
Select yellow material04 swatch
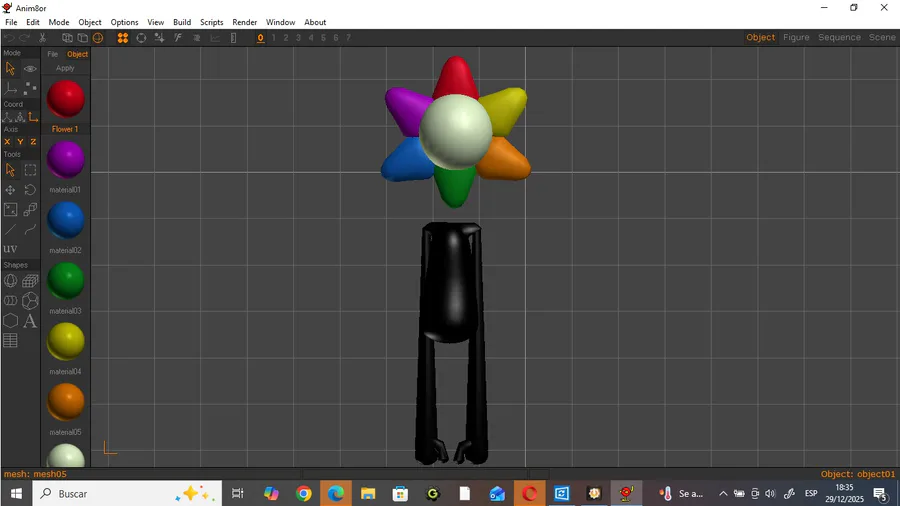click(x=65, y=341)
